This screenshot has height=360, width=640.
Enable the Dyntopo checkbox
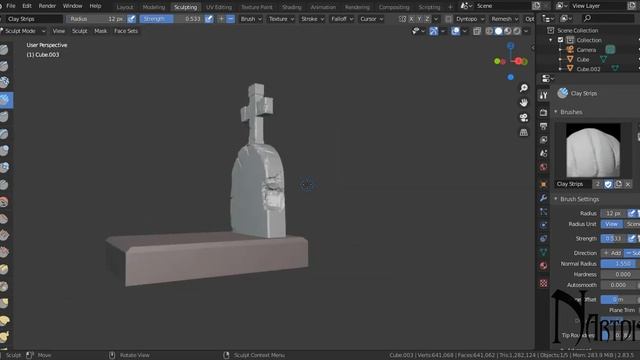click(449, 19)
